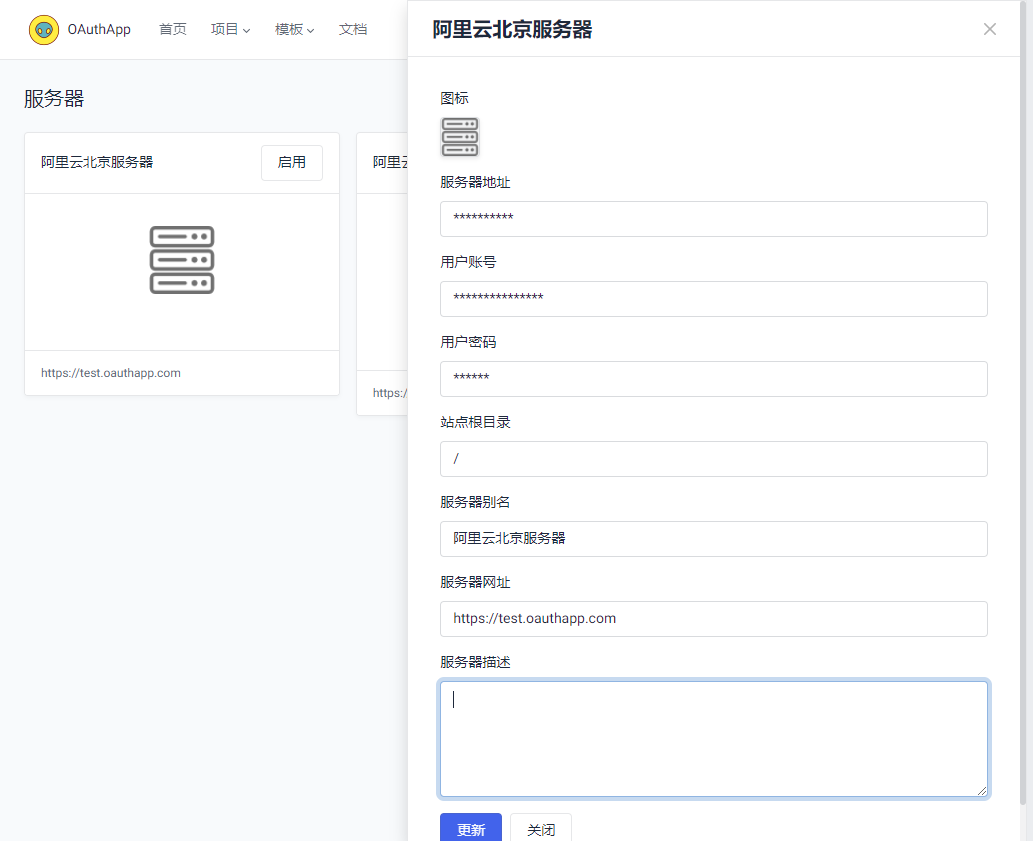The height and width of the screenshot is (841, 1033).
Task: Click 启用 on the 阿里云北京服务器 card
Action: click(x=292, y=163)
